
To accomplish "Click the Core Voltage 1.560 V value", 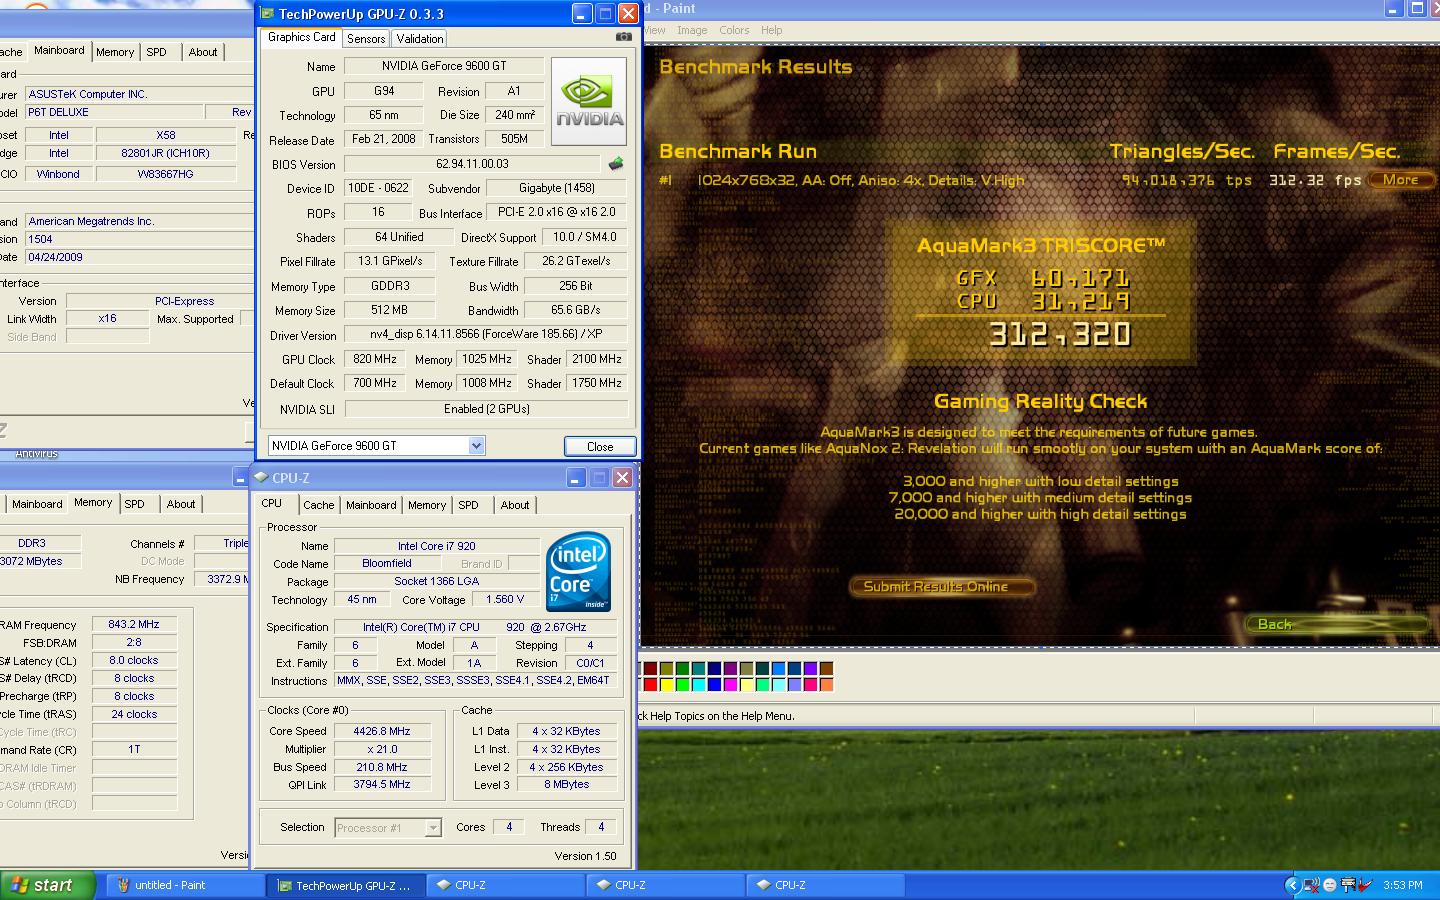I will [505, 599].
